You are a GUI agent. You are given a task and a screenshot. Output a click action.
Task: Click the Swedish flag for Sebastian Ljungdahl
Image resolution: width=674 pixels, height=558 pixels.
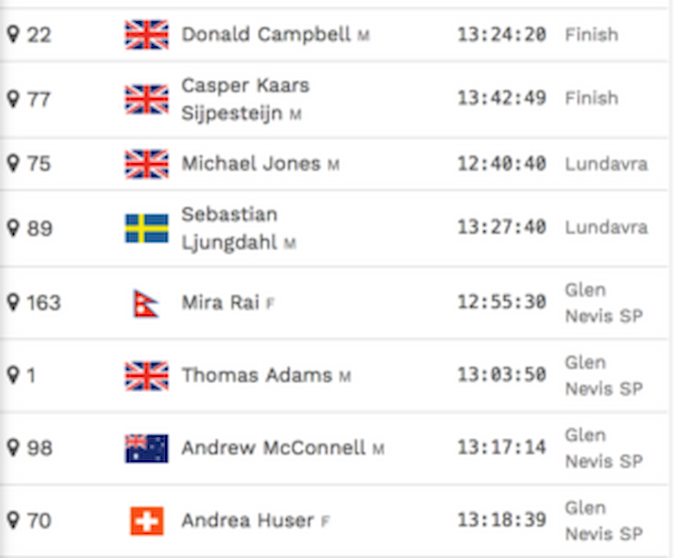tap(147, 228)
